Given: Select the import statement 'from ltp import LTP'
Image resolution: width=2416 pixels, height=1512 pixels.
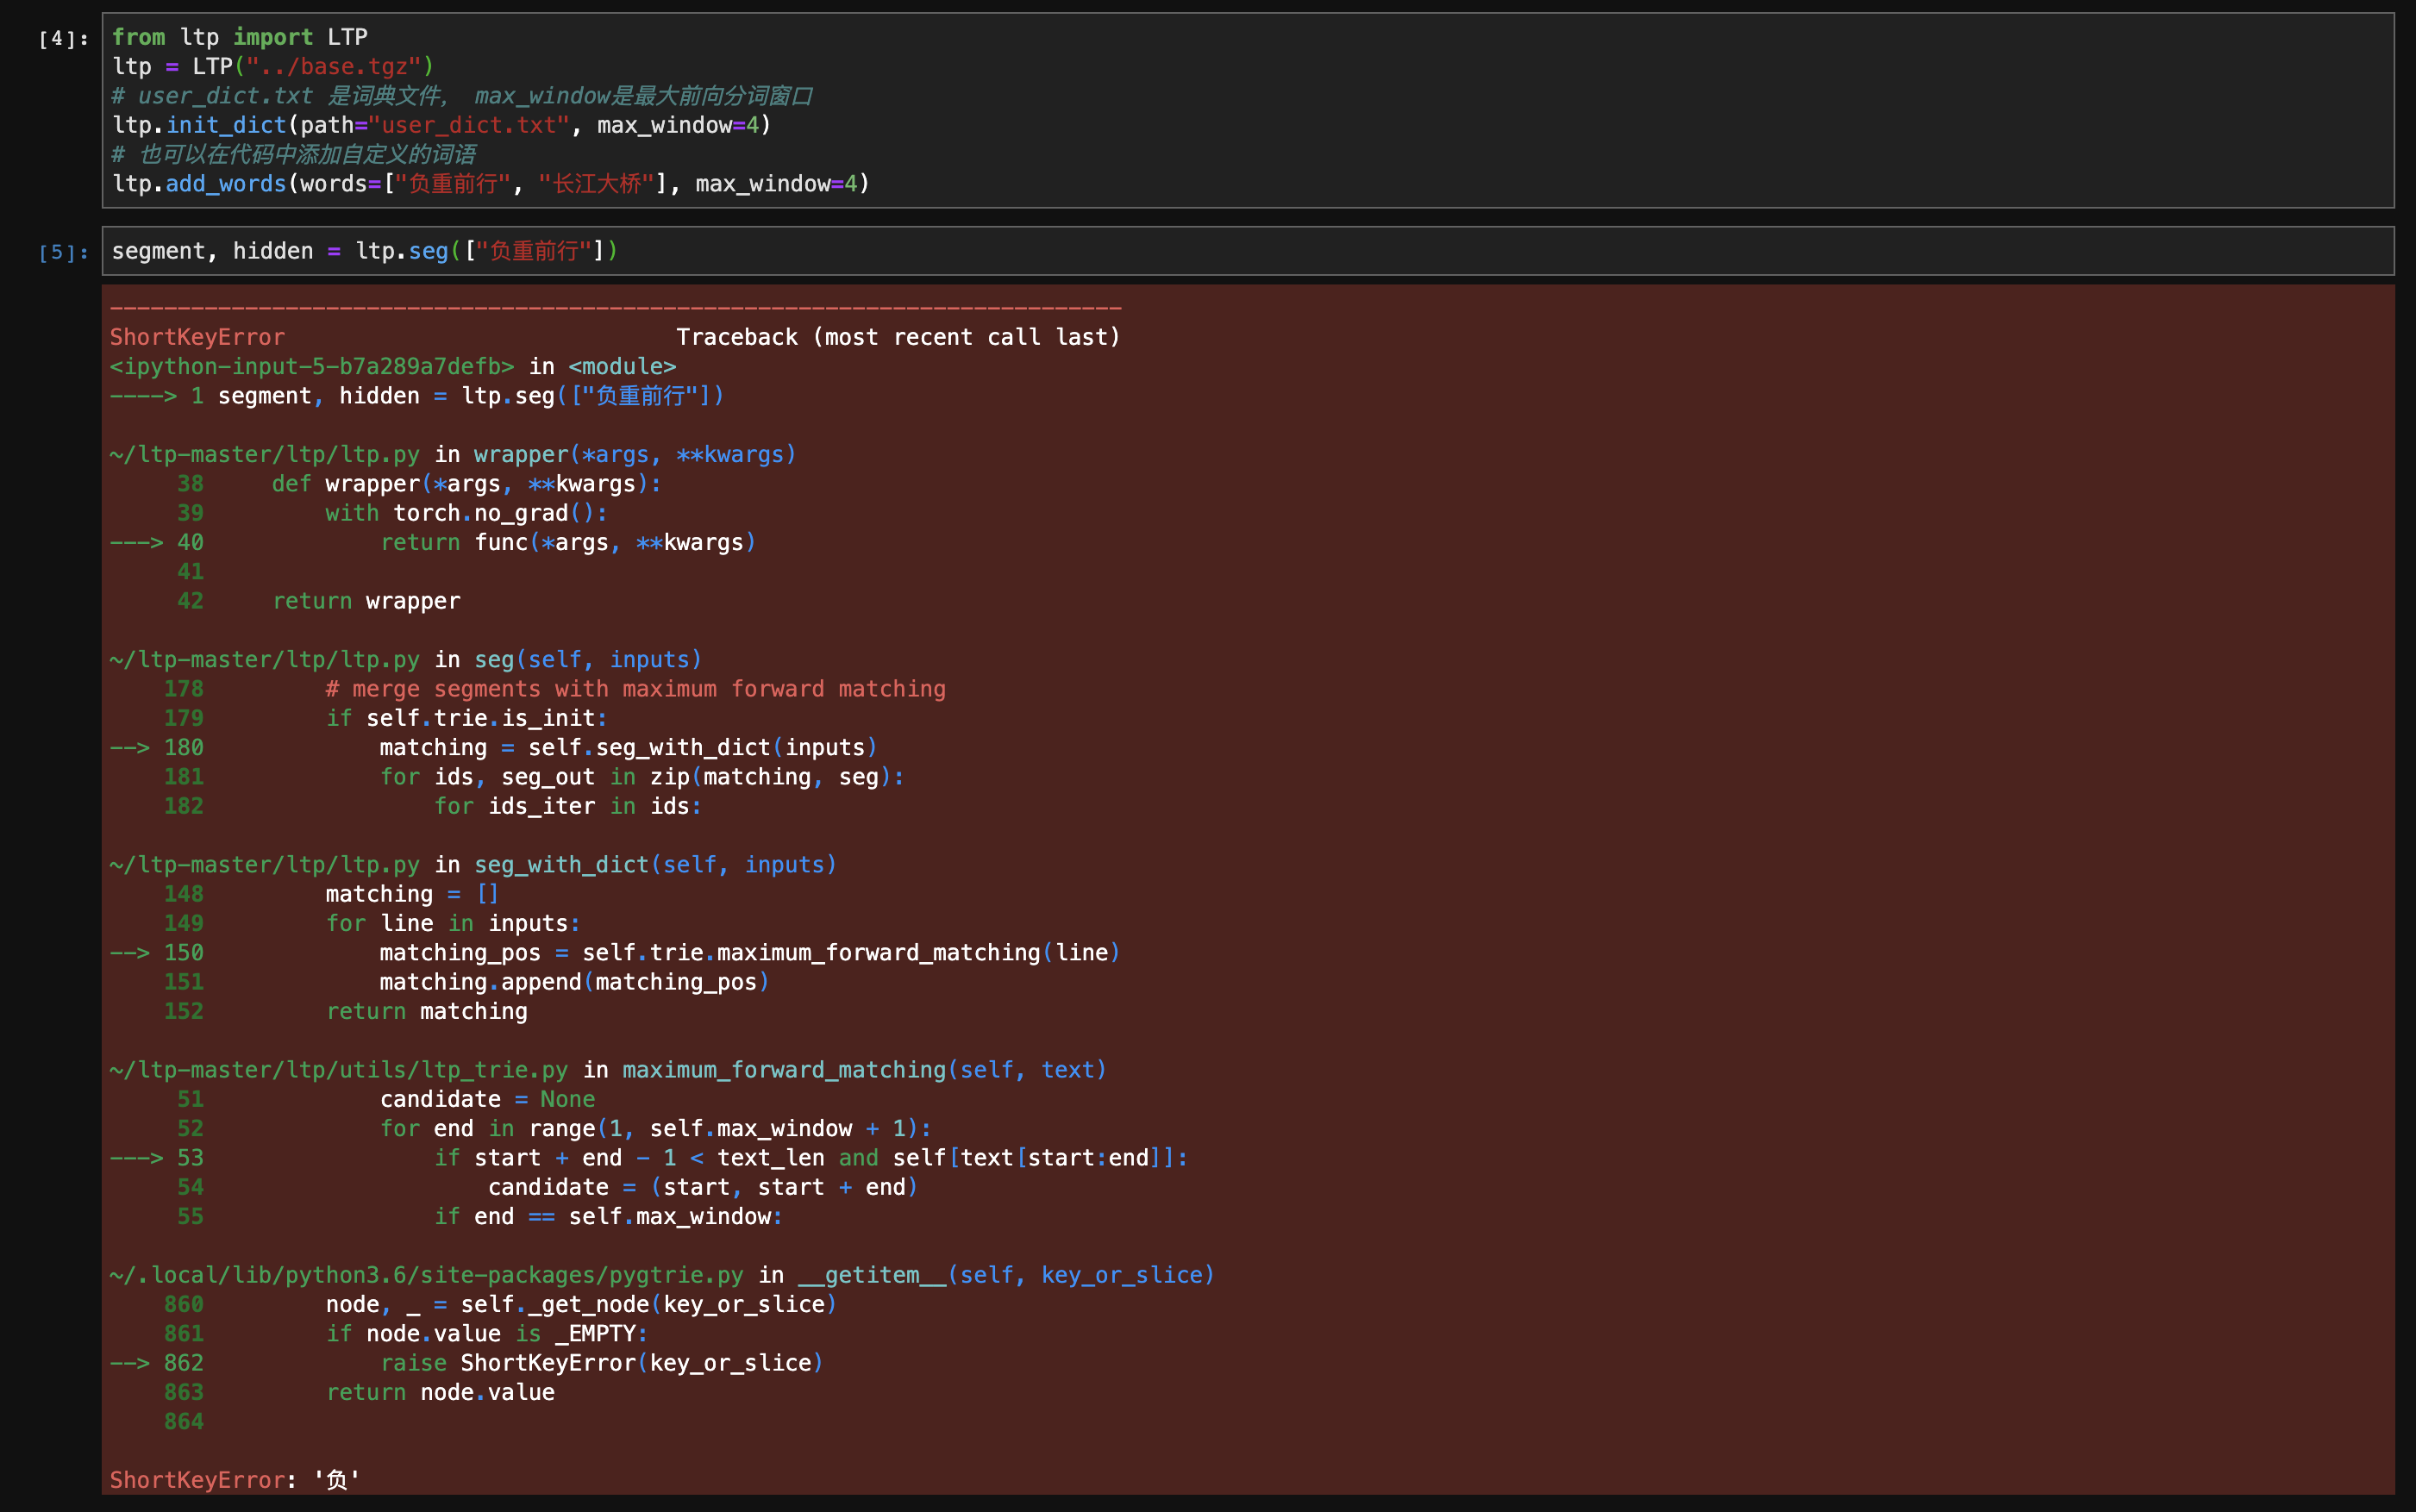Looking at the screenshot, I should tap(240, 36).
